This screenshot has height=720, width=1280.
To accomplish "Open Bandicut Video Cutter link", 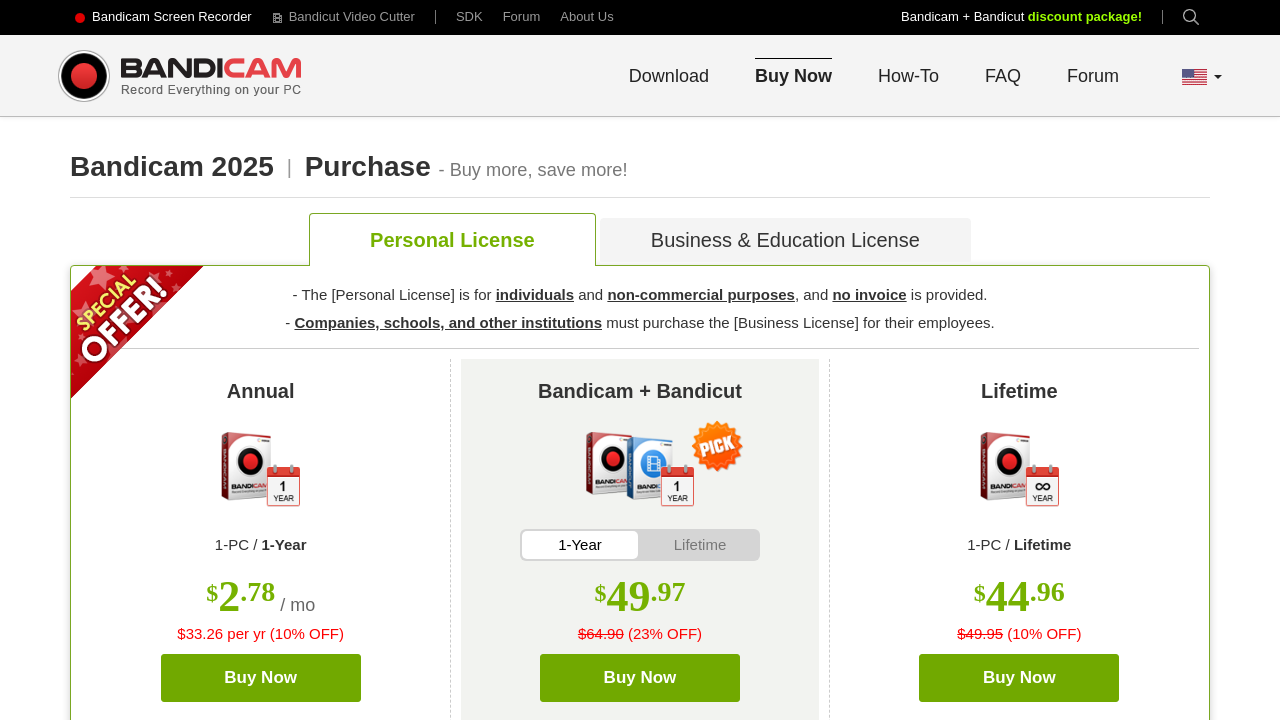I will pyautogui.click(x=343, y=17).
